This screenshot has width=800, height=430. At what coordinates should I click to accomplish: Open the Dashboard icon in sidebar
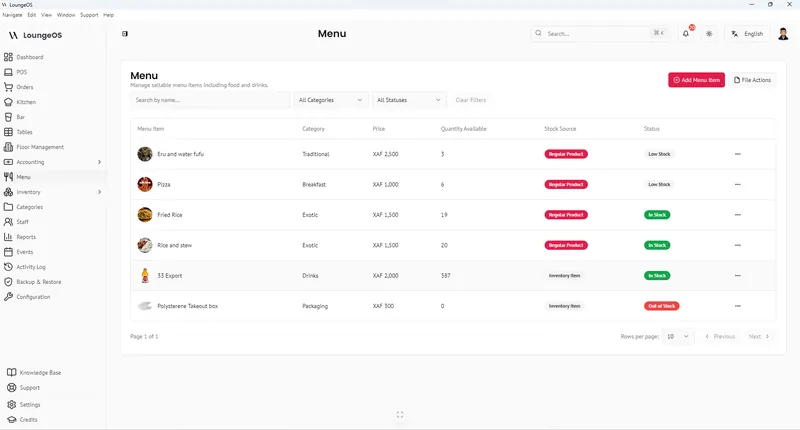pos(8,57)
